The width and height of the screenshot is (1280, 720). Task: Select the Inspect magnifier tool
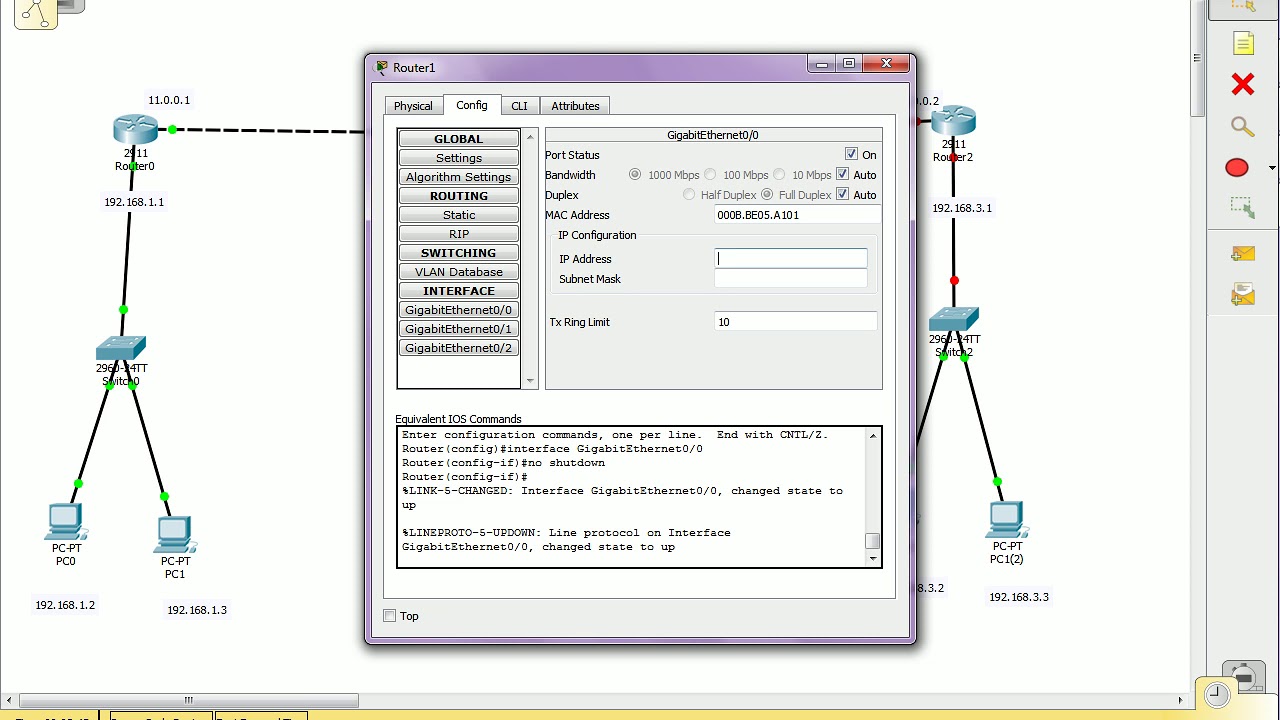tap(1243, 127)
